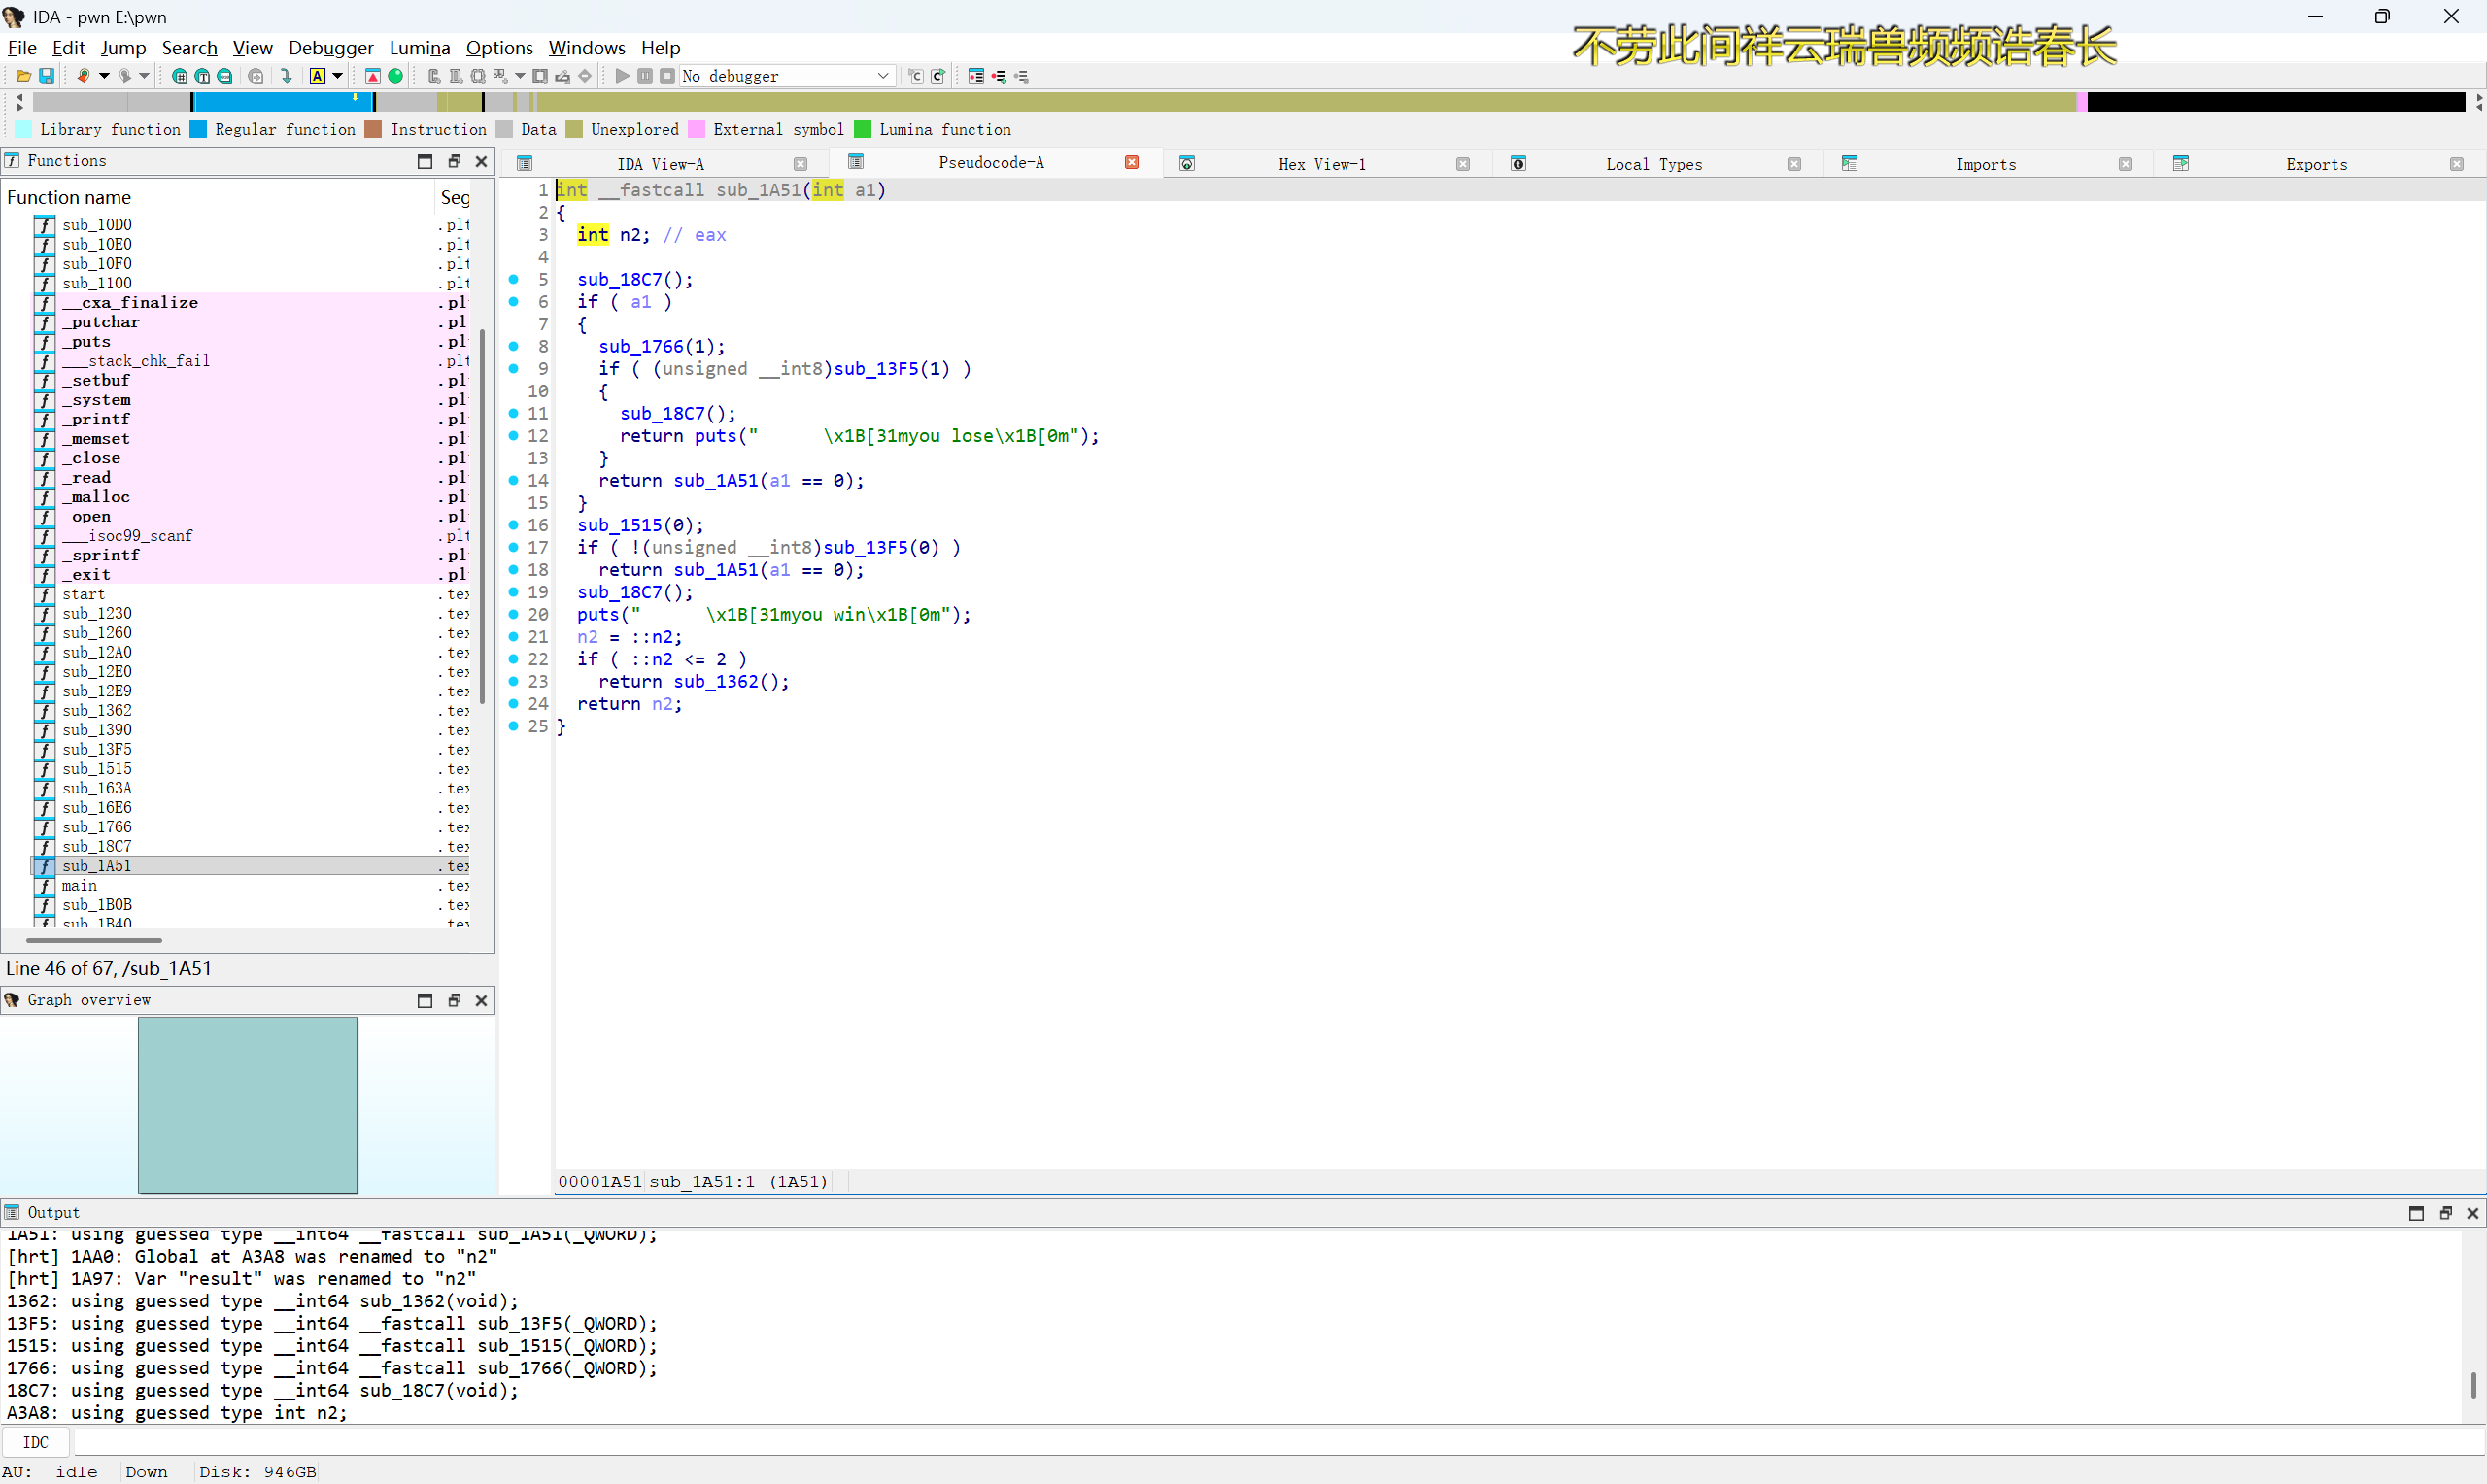The image size is (2487, 1484).
Task: Click the Open file toolbar icon
Action: [x=23, y=76]
